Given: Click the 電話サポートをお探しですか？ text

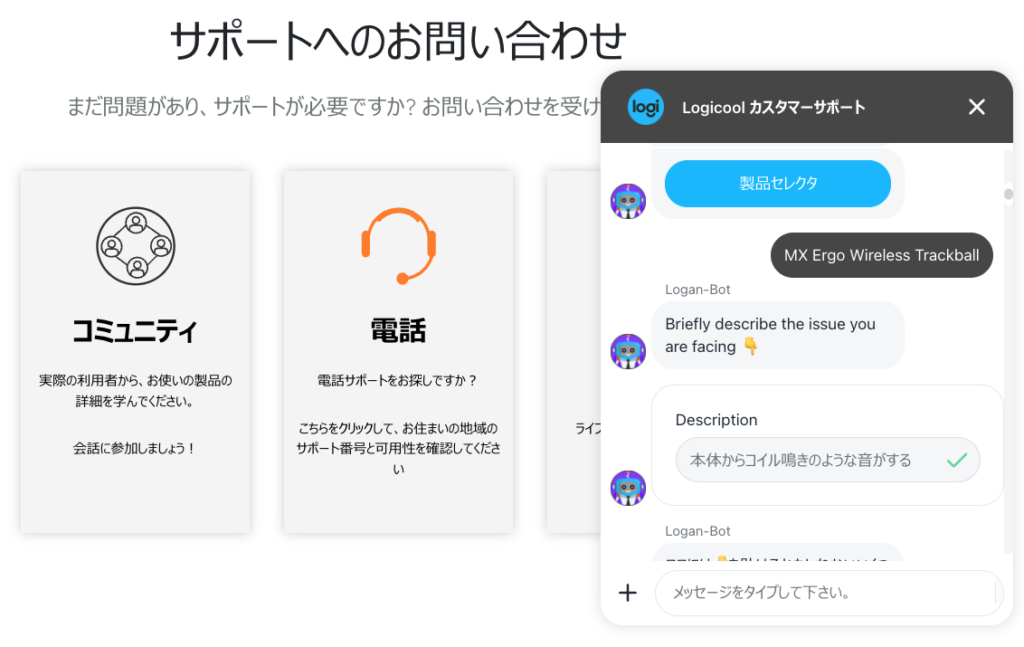Looking at the screenshot, I should [x=398, y=381].
